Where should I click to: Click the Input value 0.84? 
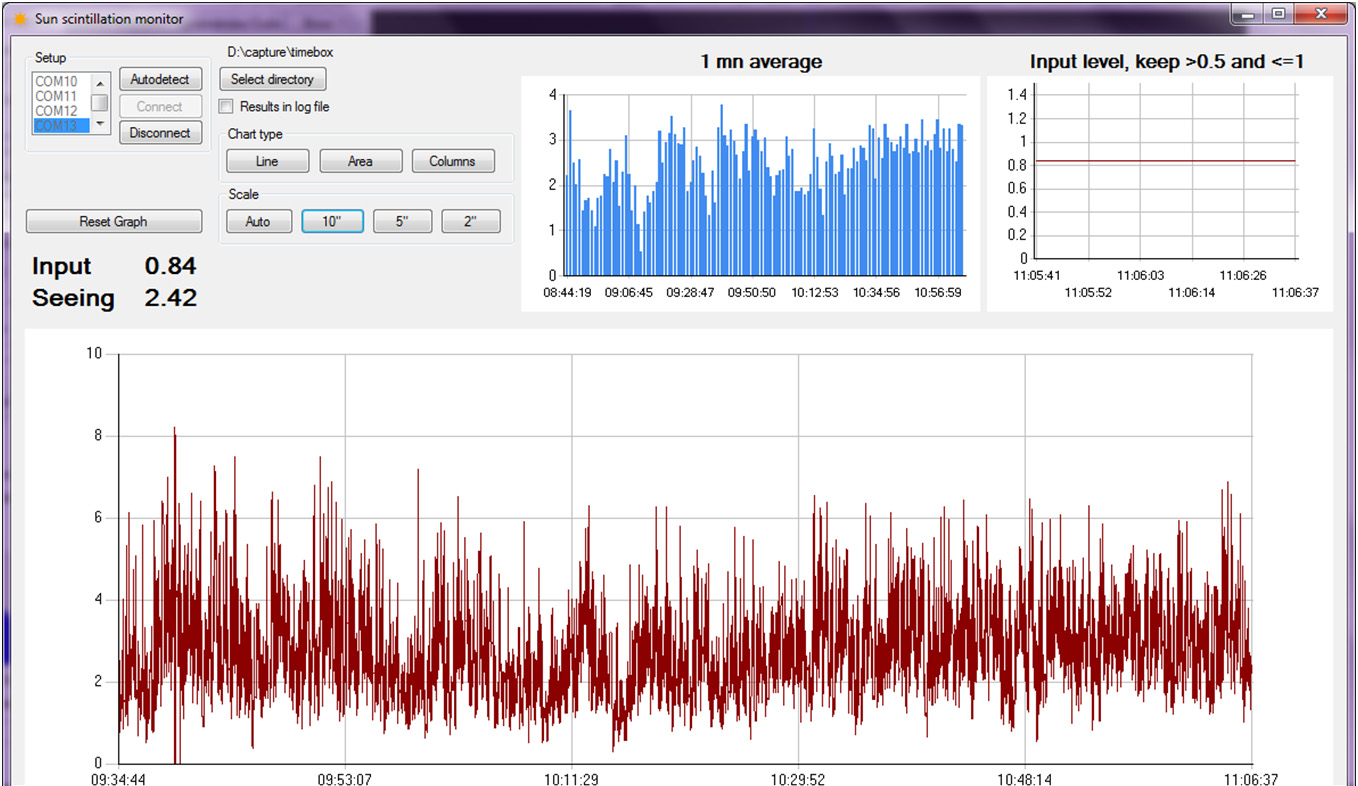170,266
